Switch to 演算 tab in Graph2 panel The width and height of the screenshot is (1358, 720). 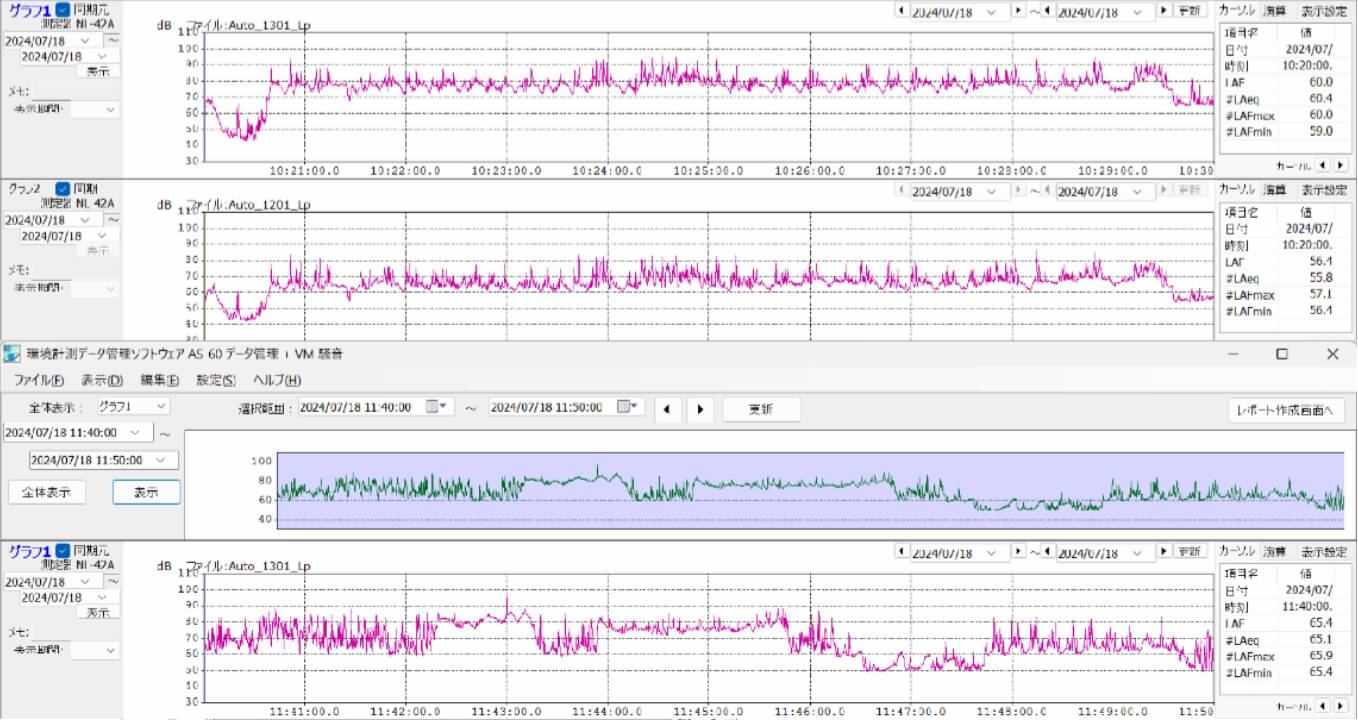click(x=1274, y=189)
